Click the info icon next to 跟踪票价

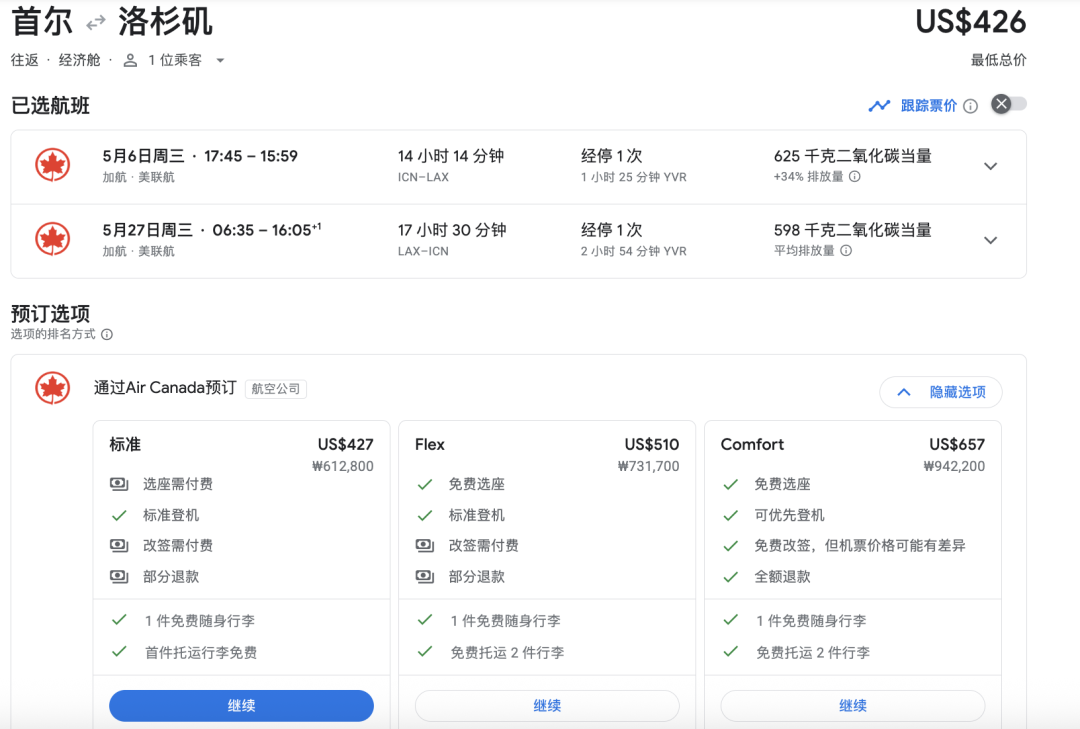click(x=970, y=106)
